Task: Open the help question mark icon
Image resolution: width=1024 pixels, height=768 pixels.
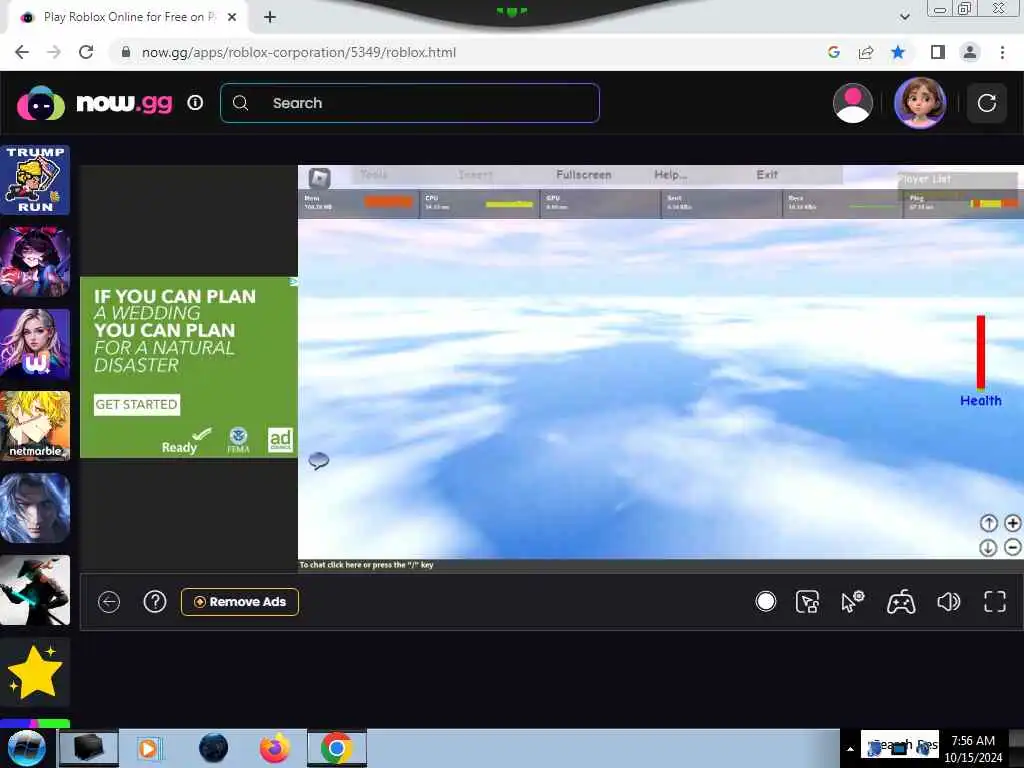Action: [x=155, y=601]
